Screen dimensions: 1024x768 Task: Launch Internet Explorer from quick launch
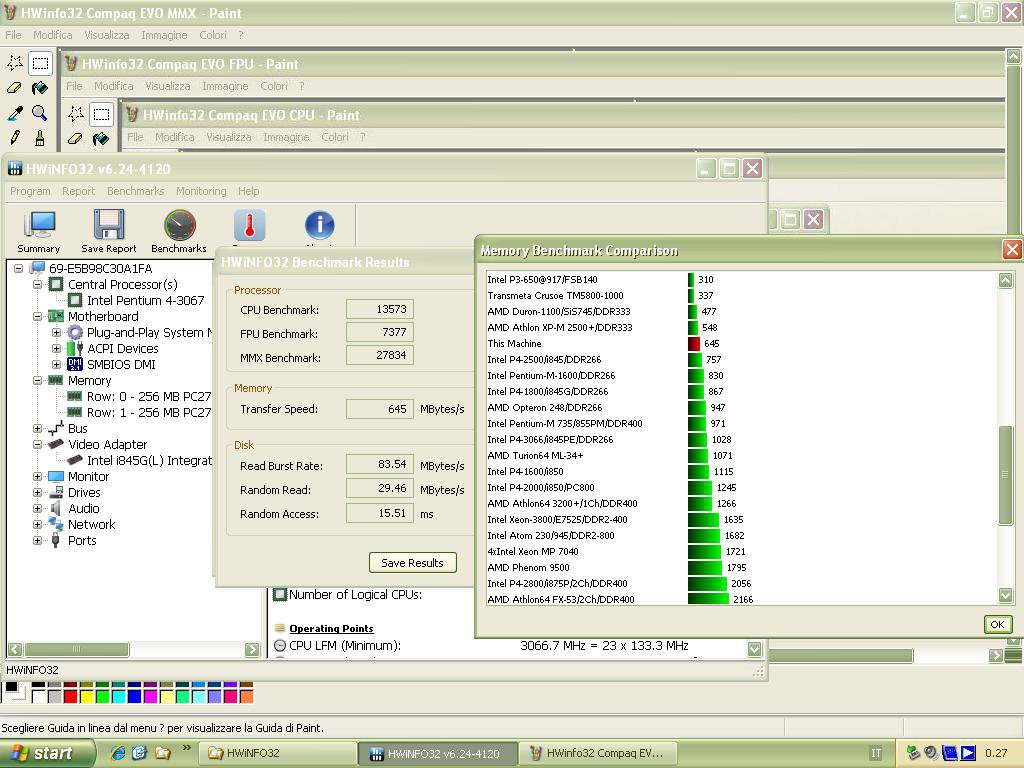coord(119,753)
